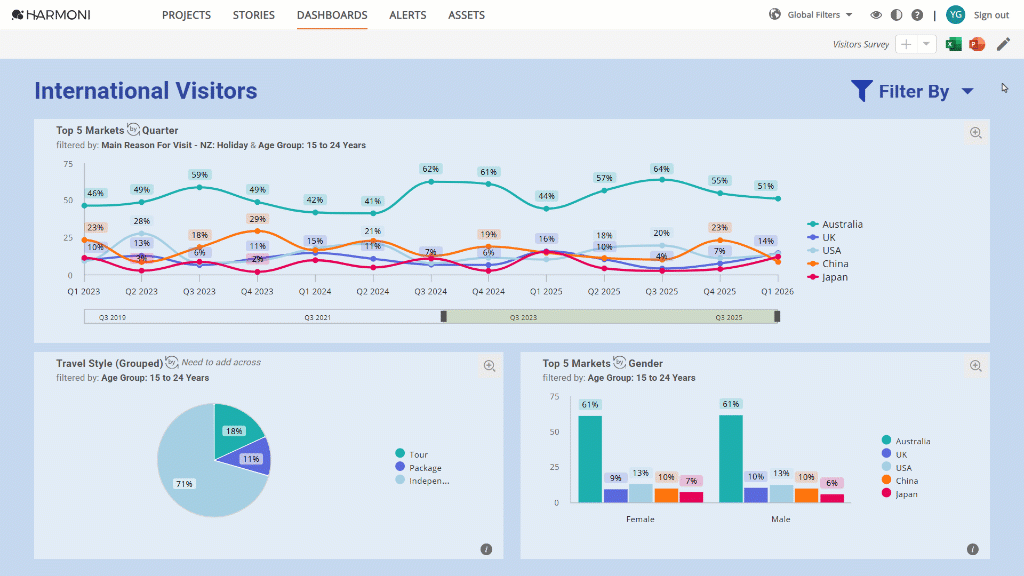Switch to the Alerts tab
This screenshot has height=576, width=1024.
click(x=408, y=15)
